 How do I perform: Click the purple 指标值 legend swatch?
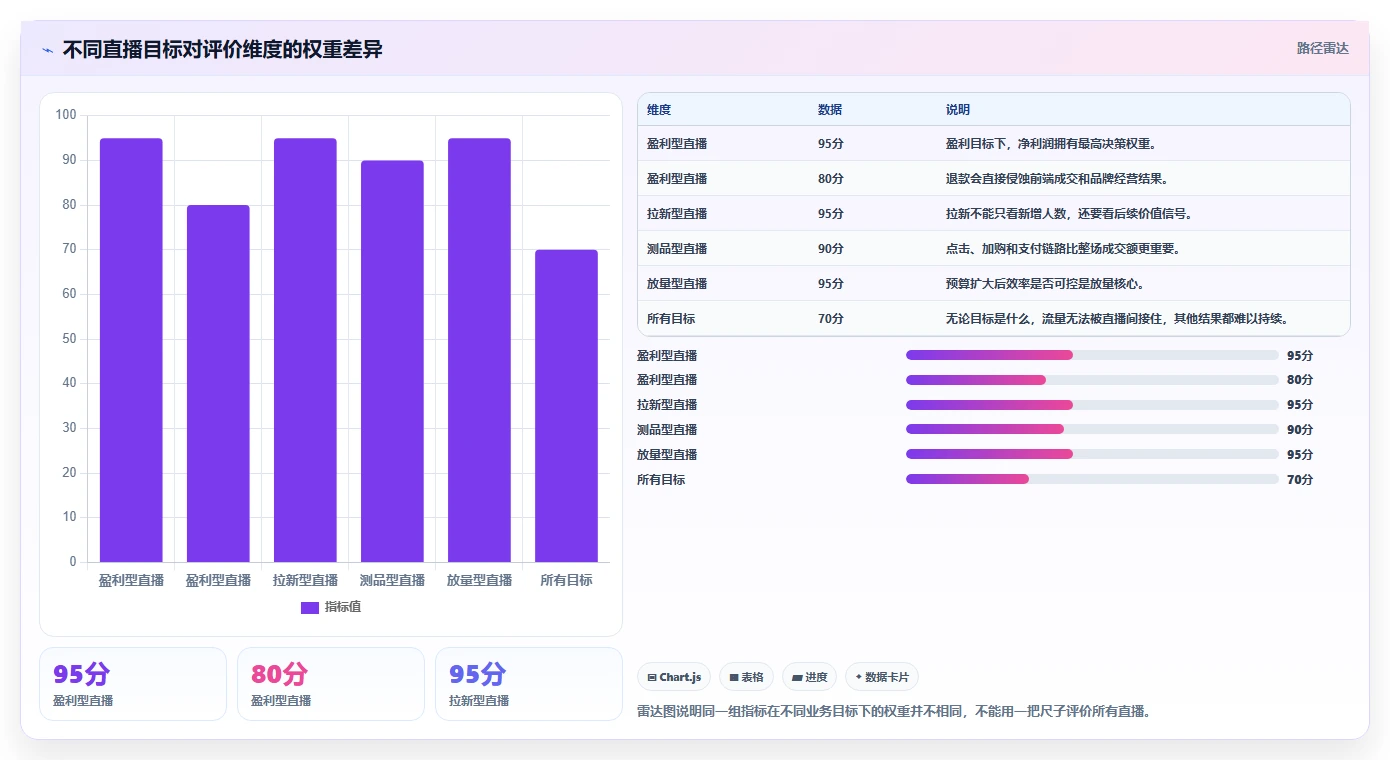pyautogui.click(x=309, y=607)
